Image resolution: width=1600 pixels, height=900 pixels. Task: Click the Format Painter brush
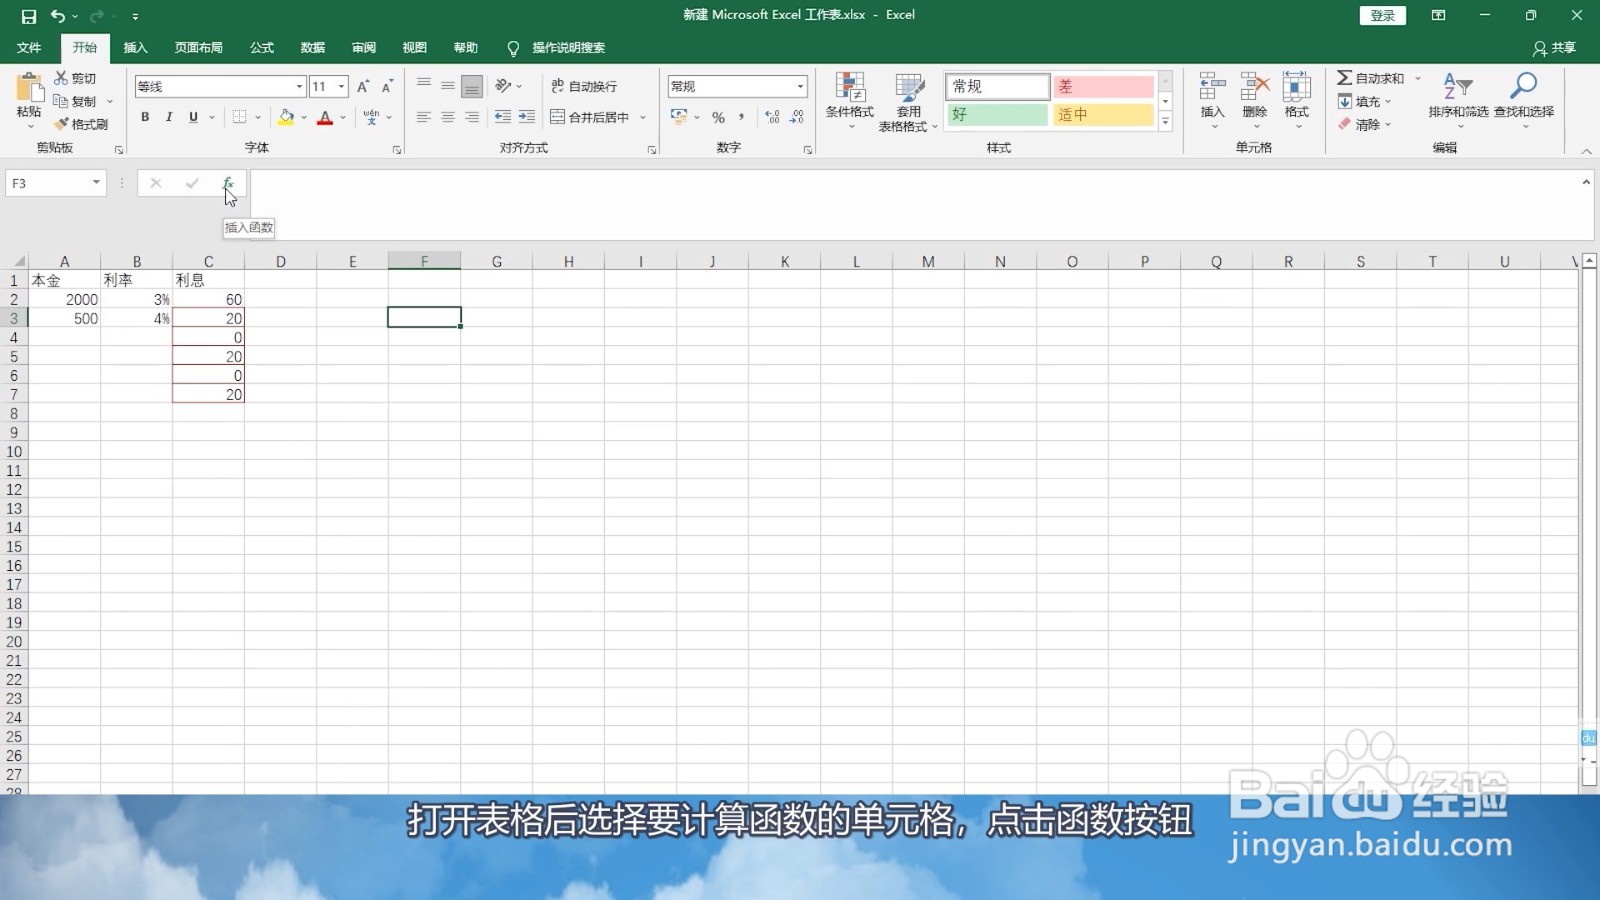click(x=81, y=124)
